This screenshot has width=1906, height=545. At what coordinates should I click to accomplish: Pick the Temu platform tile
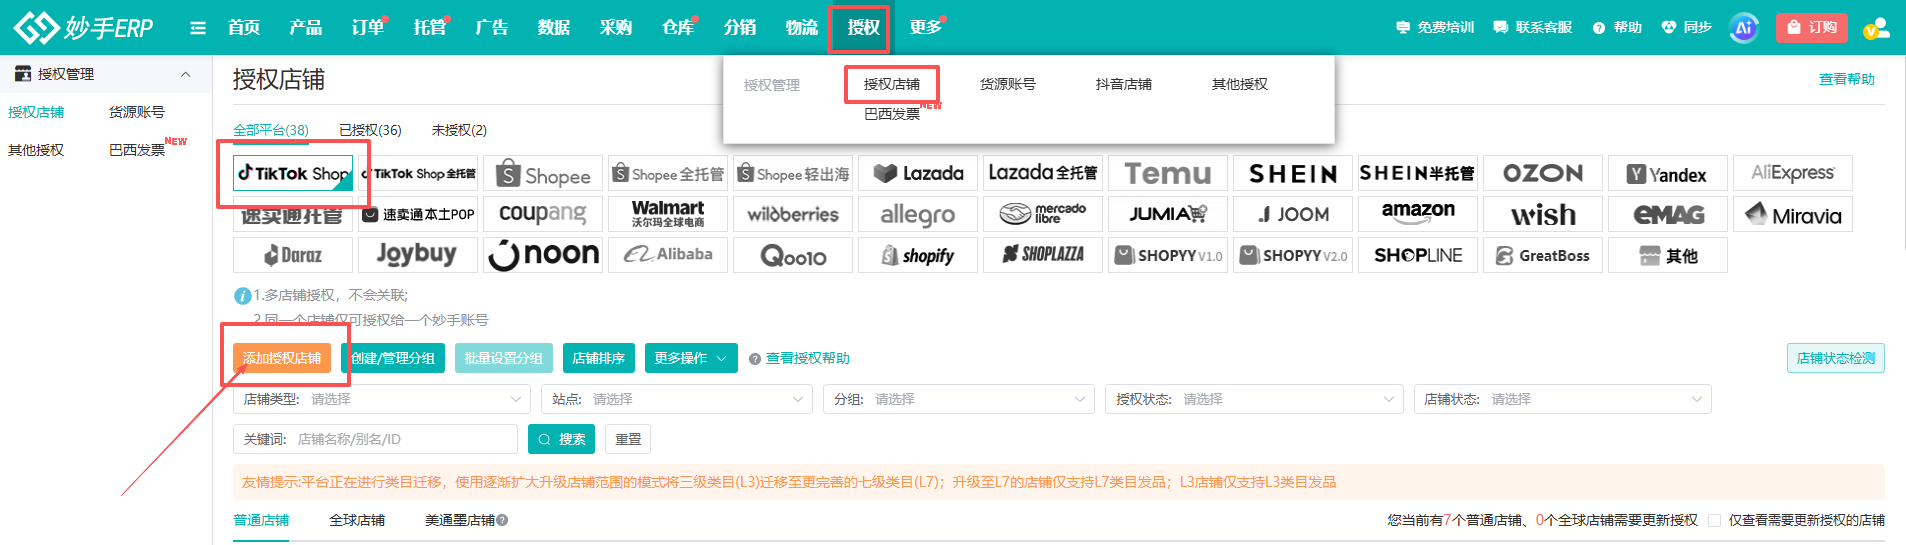tap(1168, 173)
